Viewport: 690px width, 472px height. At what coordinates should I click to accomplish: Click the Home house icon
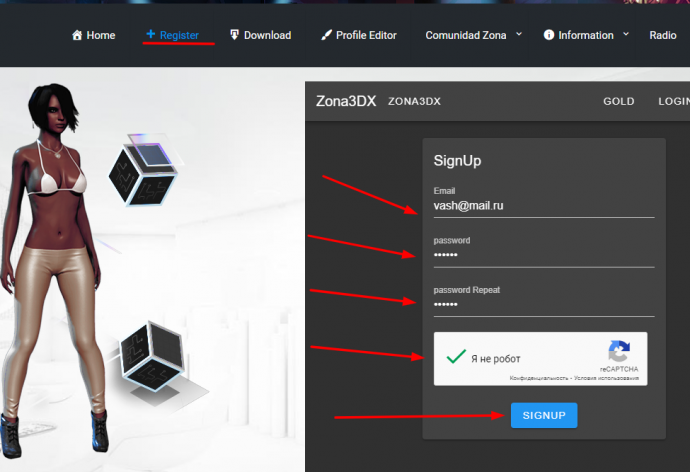tap(77, 35)
